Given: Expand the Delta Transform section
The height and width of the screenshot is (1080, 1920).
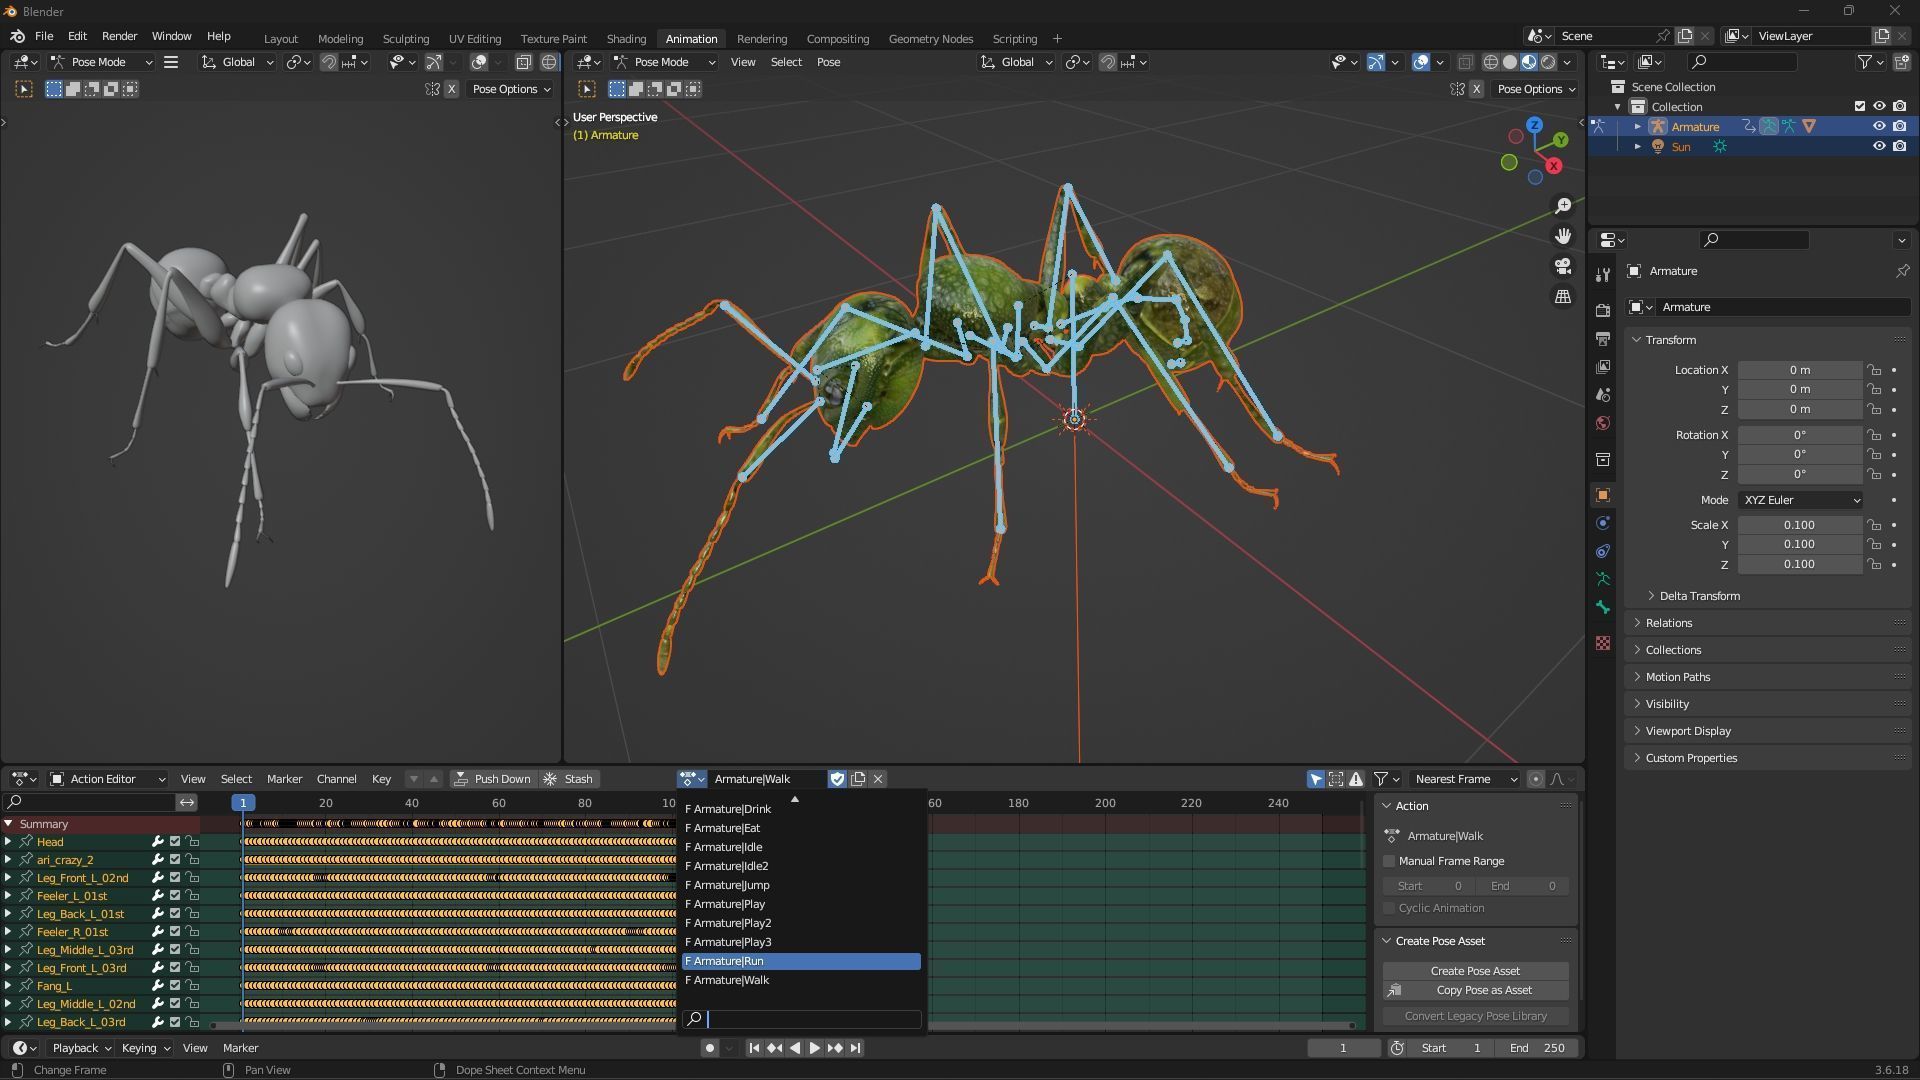Looking at the screenshot, I should [1697, 596].
